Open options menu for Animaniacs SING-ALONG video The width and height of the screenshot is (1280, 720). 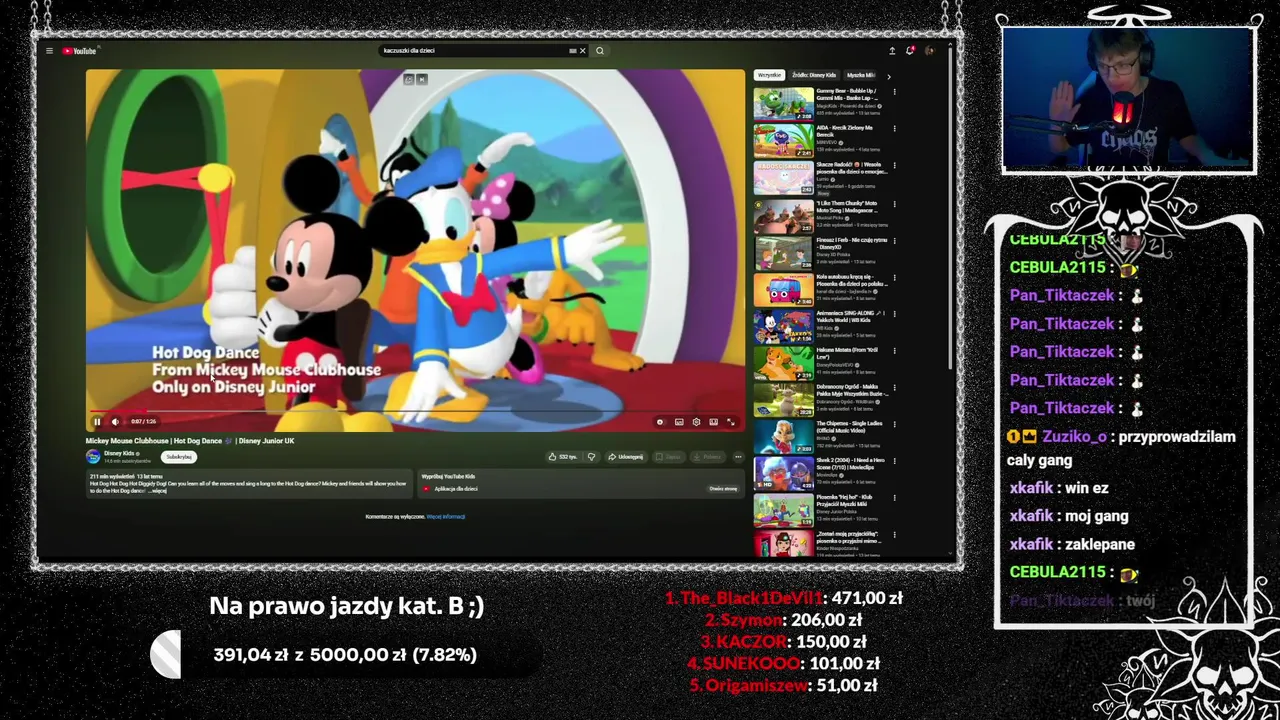pyautogui.click(x=894, y=314)
